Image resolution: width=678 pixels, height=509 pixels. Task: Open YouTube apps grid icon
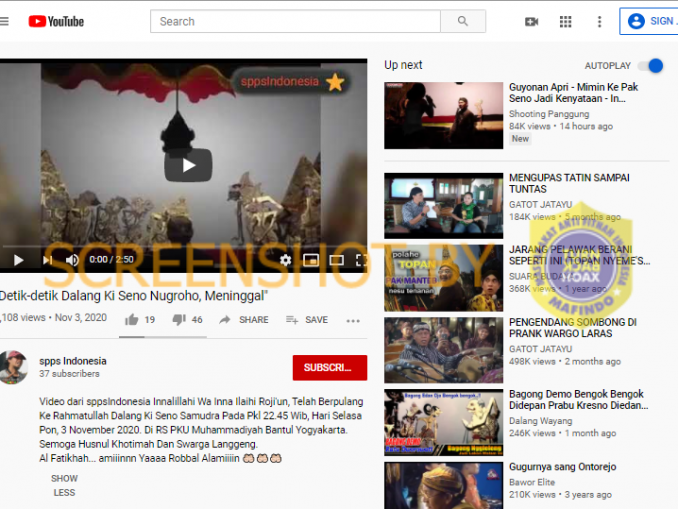566,21
